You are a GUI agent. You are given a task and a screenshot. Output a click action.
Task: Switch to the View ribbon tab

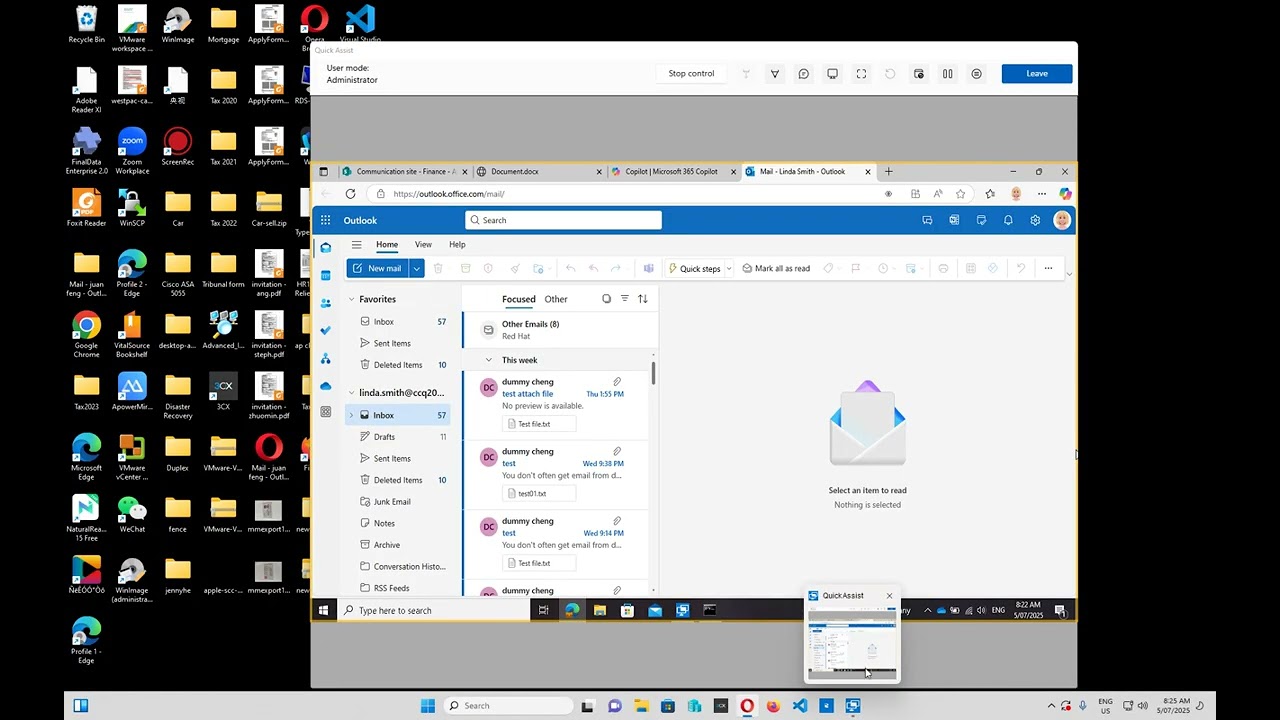423,244
